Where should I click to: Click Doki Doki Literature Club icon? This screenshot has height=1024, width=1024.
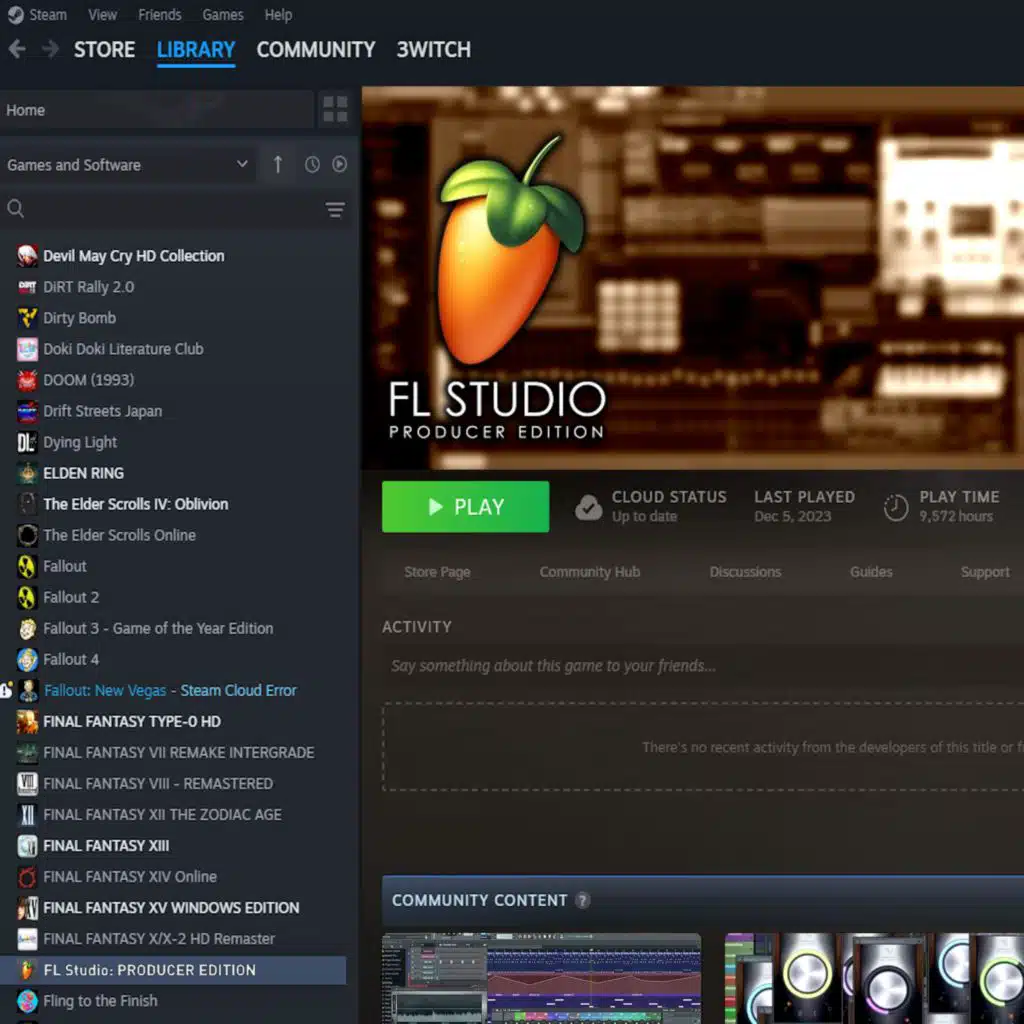(27, 349)
